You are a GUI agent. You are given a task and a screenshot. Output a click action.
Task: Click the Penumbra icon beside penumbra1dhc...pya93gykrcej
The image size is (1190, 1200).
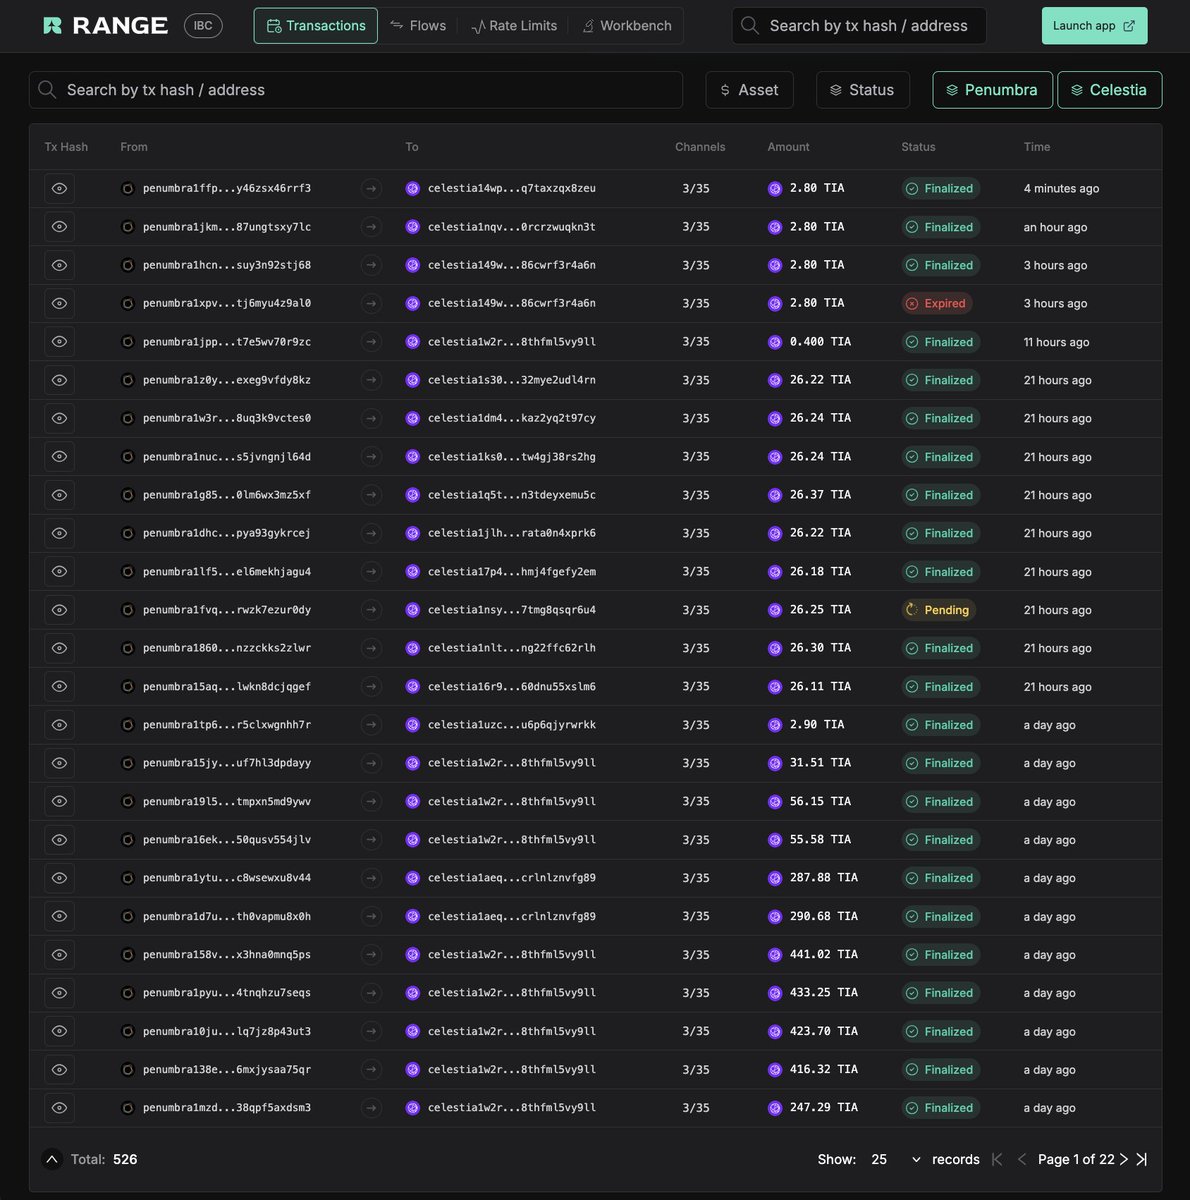[x=127, y=533]
